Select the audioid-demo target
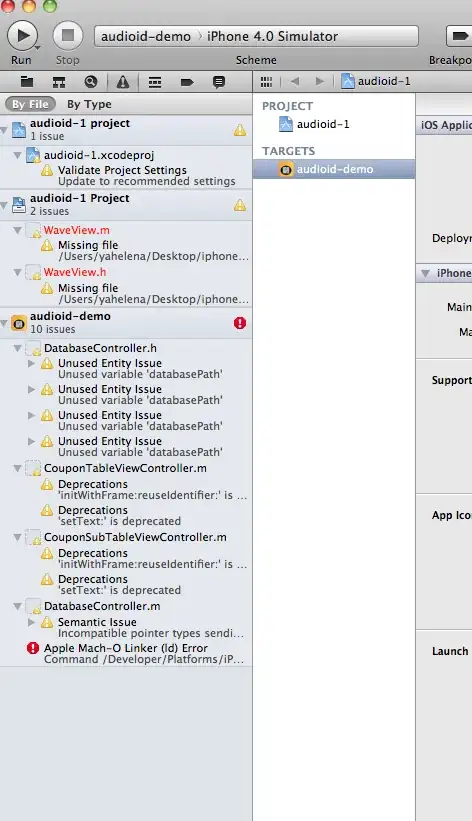Screen dimensions: 472x821 (334, 169)
